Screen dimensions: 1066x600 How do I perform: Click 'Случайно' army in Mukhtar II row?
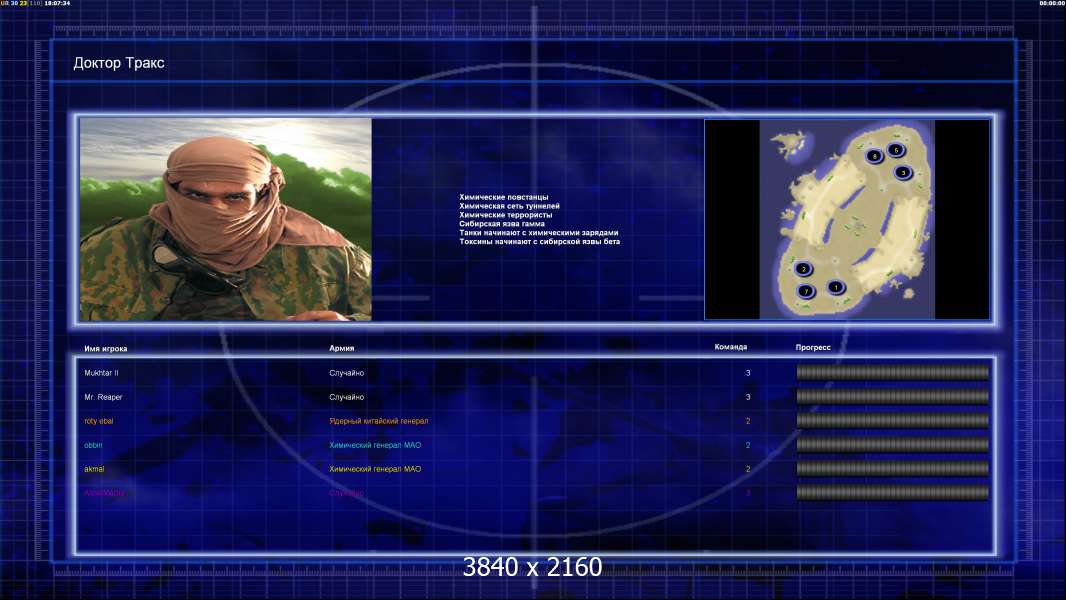pos(347,373)
